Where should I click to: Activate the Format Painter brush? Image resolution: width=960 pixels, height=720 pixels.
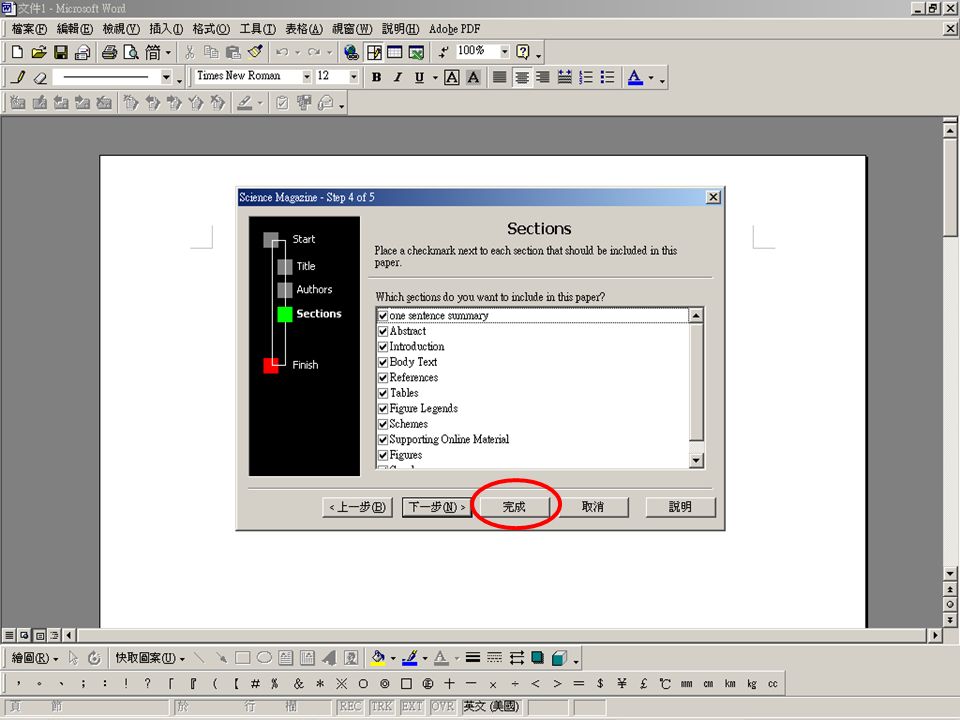tap(255, 52)
